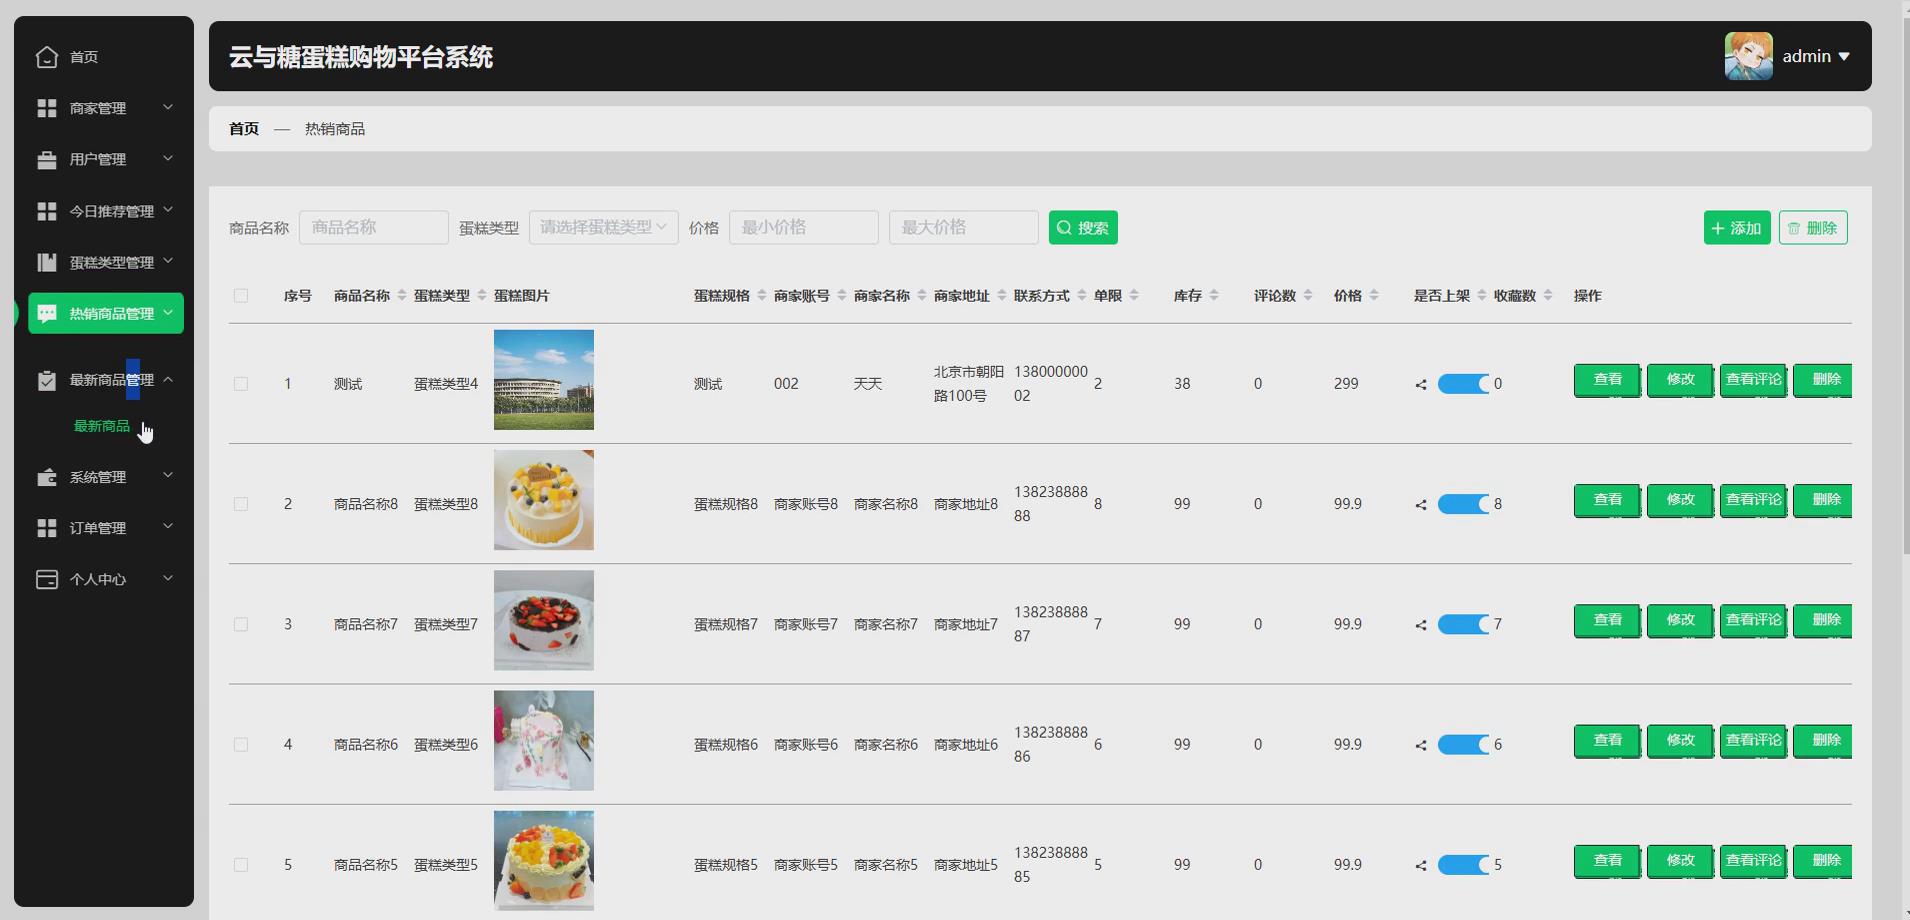The image size is (1910, 920).
Task: Check the row 商品名称6 checkbox
Action: tap(241, 745)
